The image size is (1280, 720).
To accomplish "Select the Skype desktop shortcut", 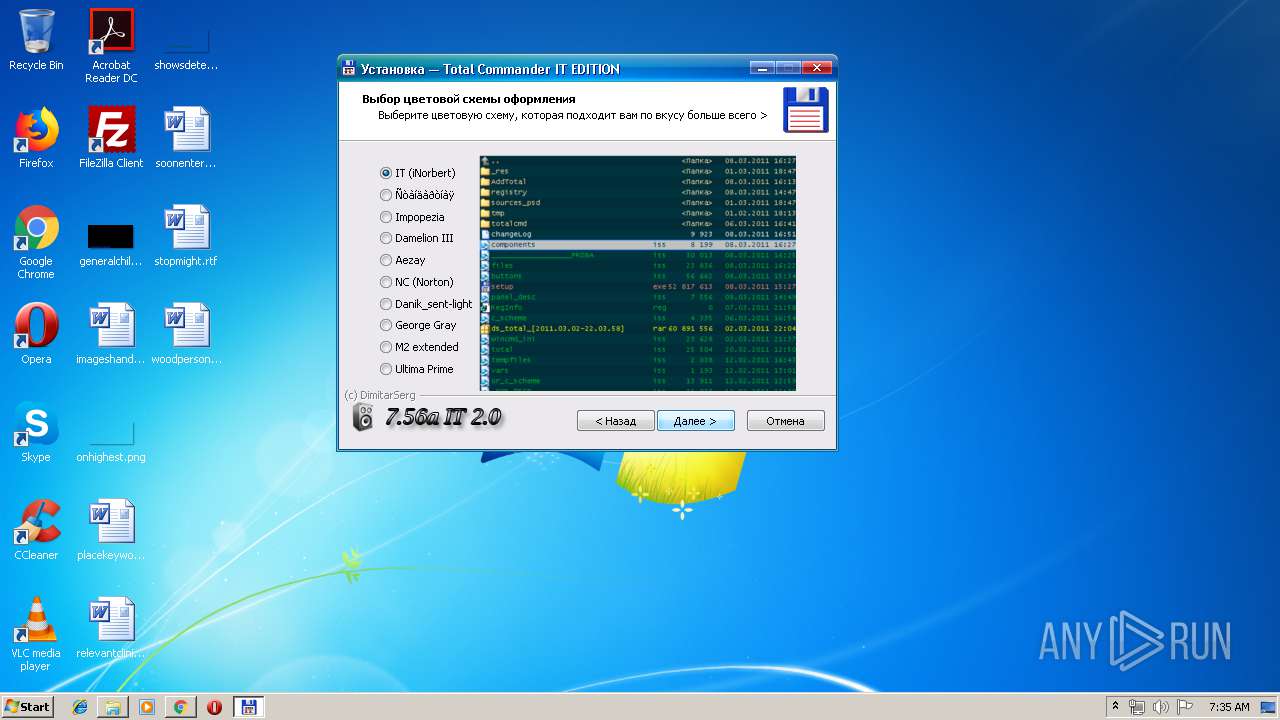I will click(x=36, y=432).
